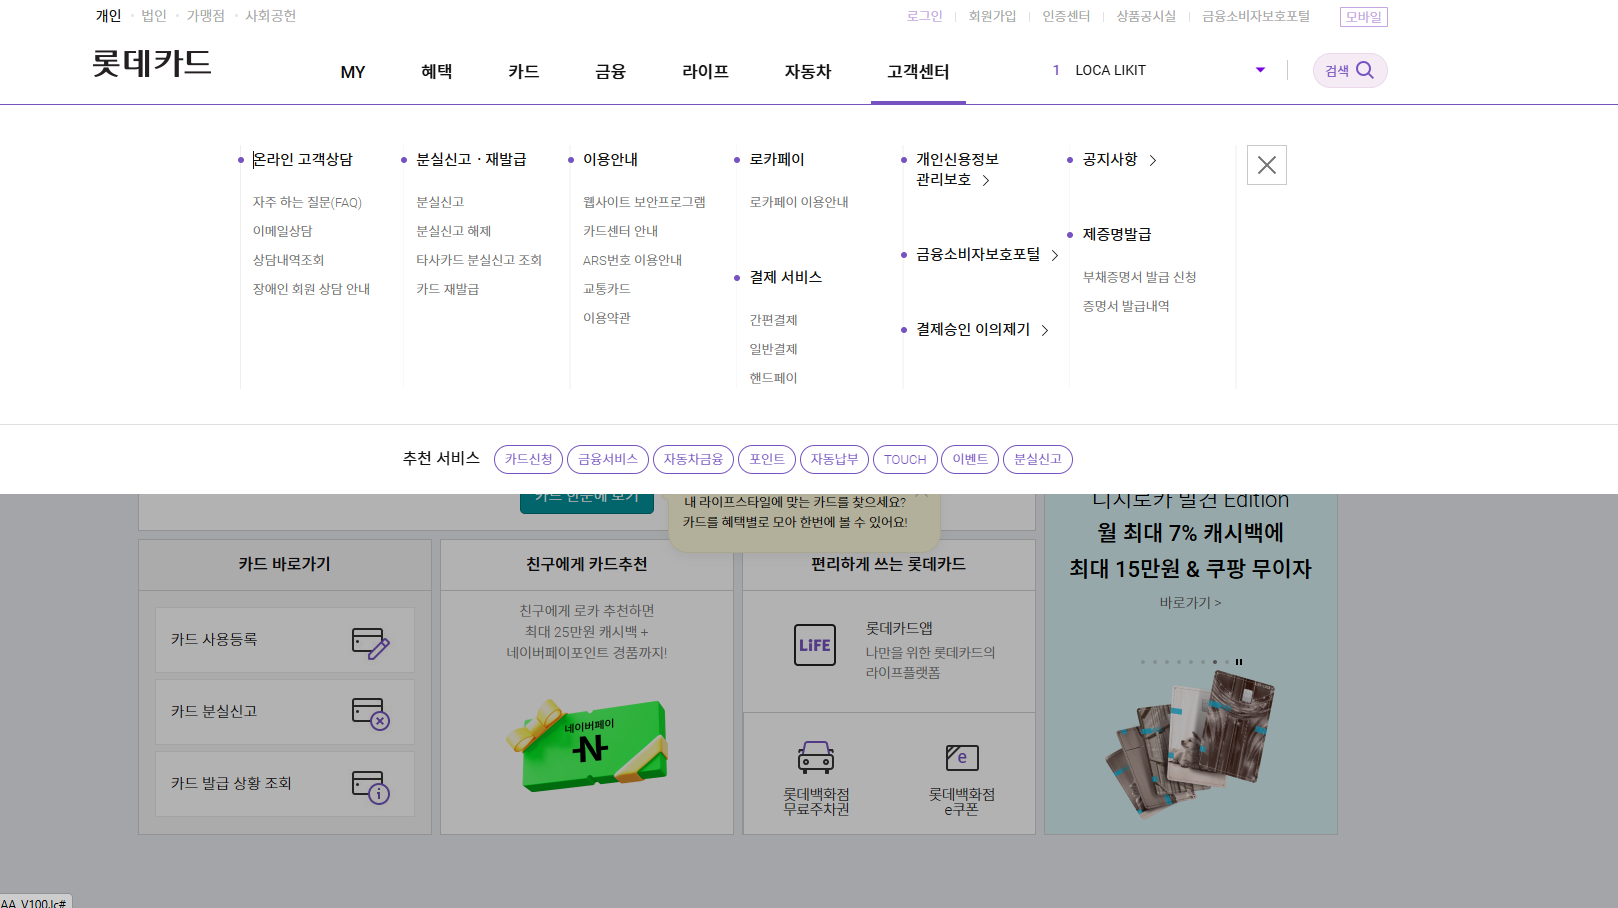Close the expanded 고객센터 mega menu
Screen dimensions: 1618x908
coord(1266,164)
